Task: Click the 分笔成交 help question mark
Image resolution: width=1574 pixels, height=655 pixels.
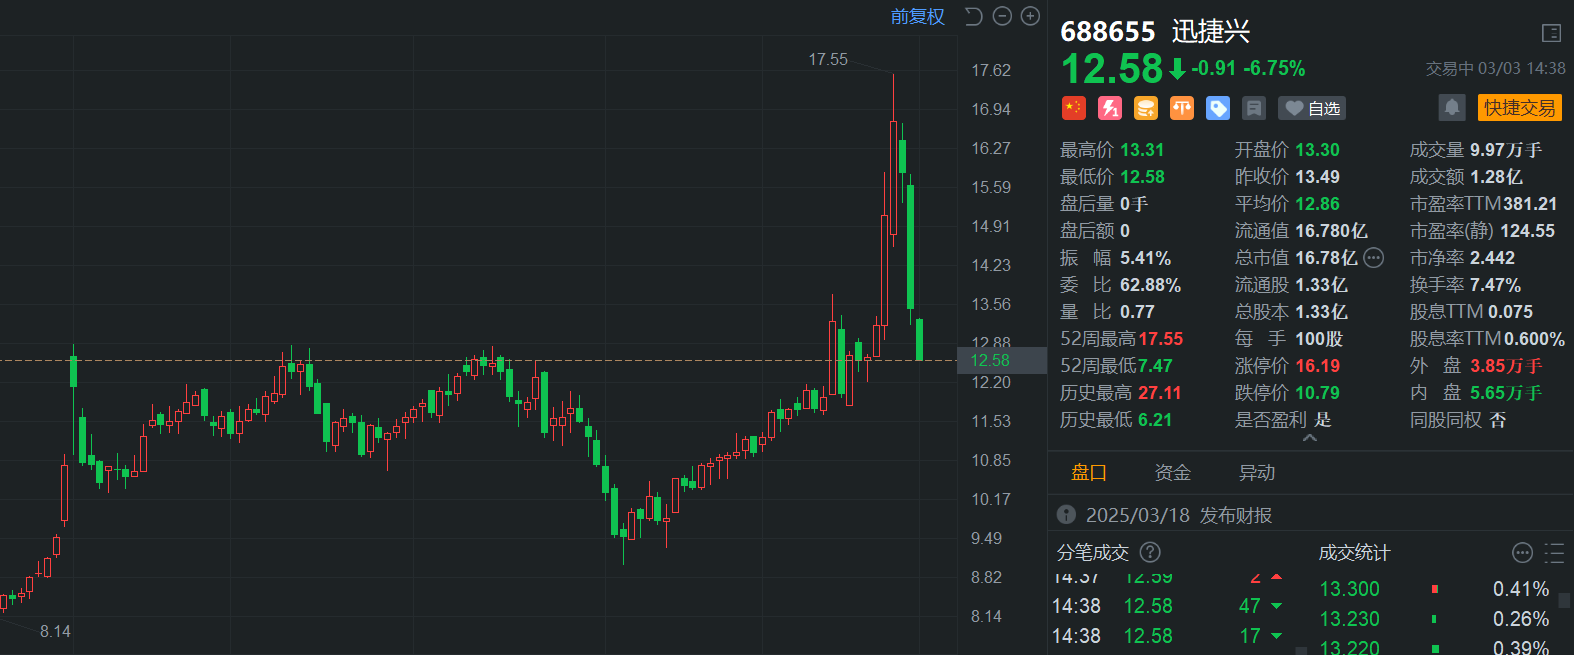Action: click(1150, 552)
